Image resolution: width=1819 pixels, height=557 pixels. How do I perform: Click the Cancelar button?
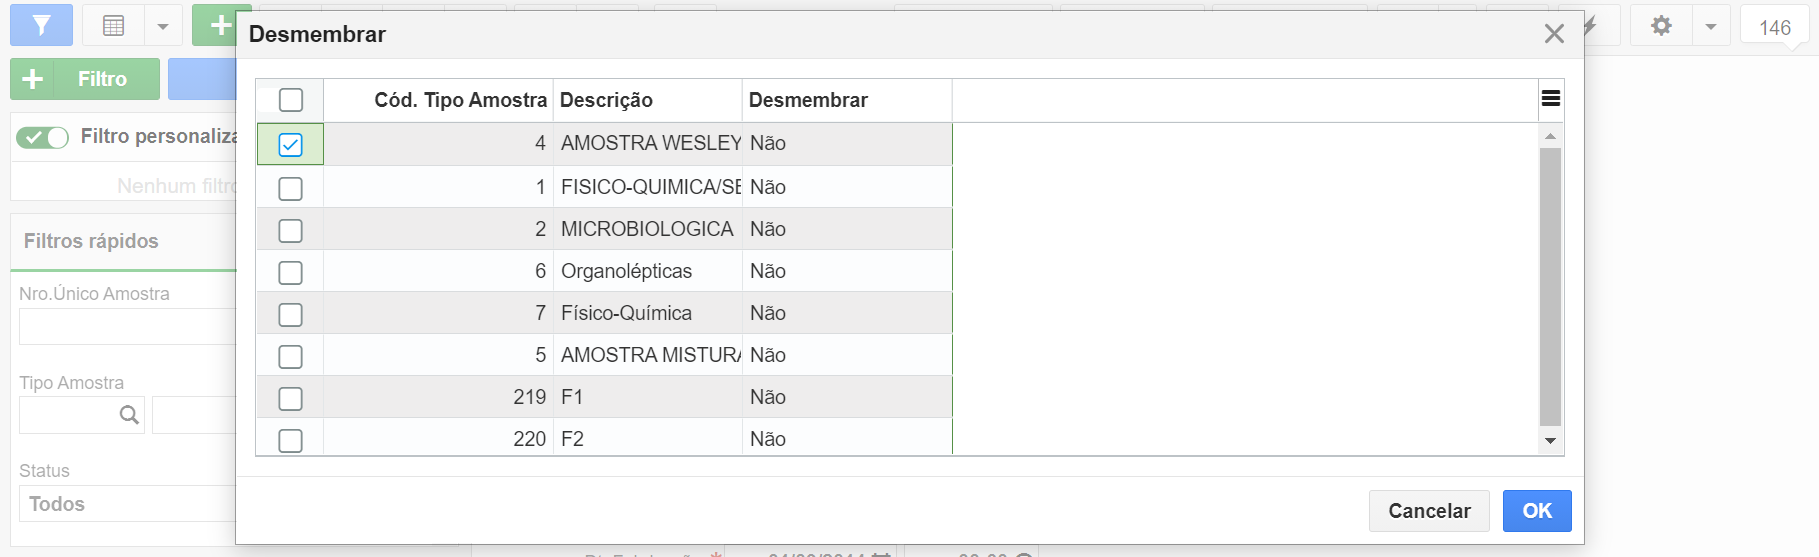1429,511
